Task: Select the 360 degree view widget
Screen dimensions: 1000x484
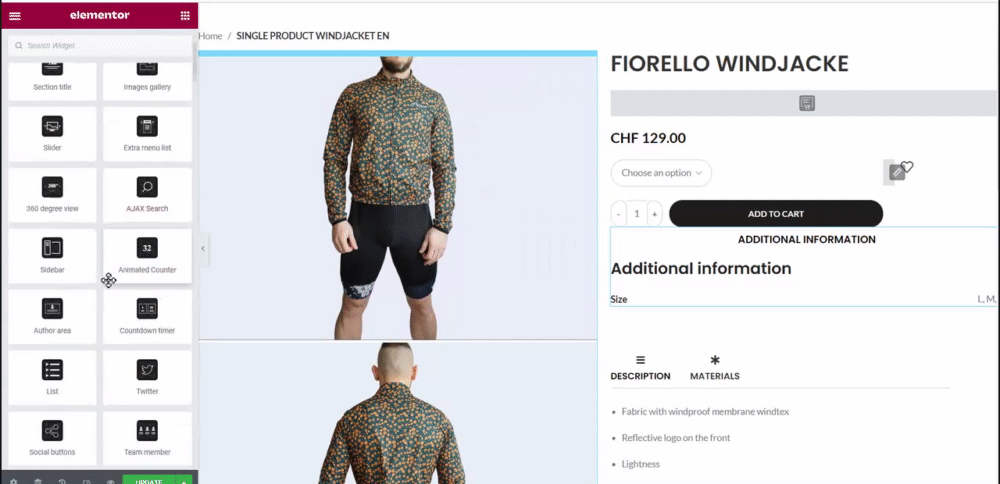Action: 52,195
